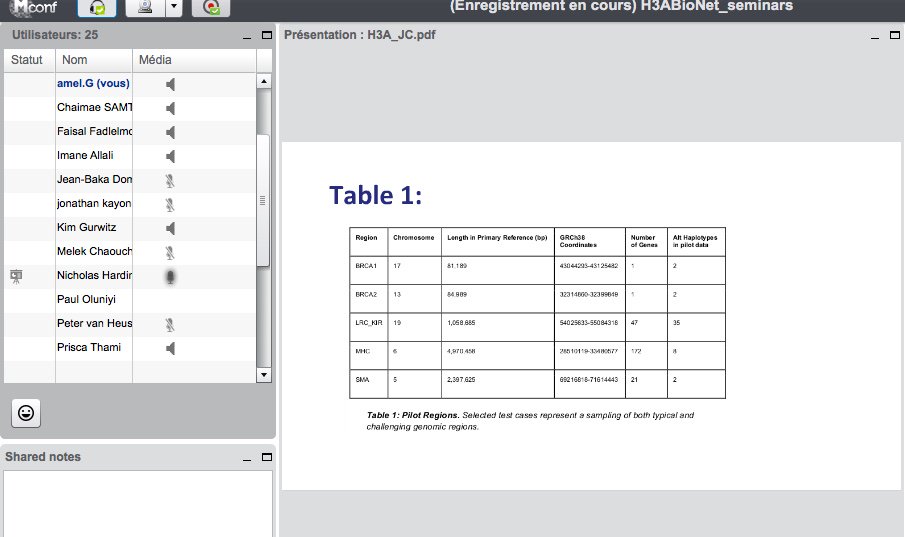Click speaker icon for Faisal Fadlelmo
Viewport: 905px width, 537px height.
click(170, 132)
